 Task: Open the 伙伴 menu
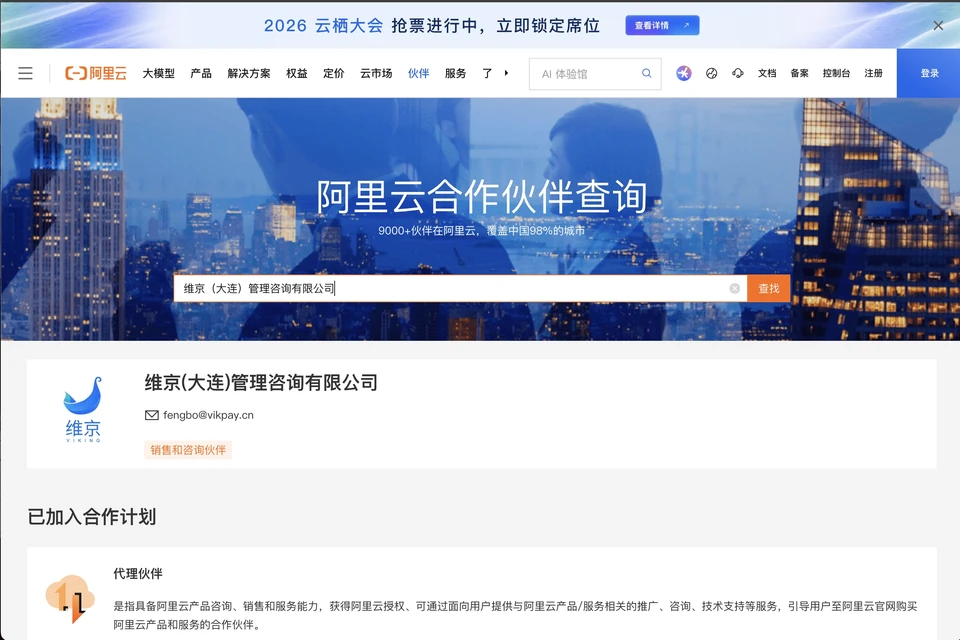pos(419,73)
